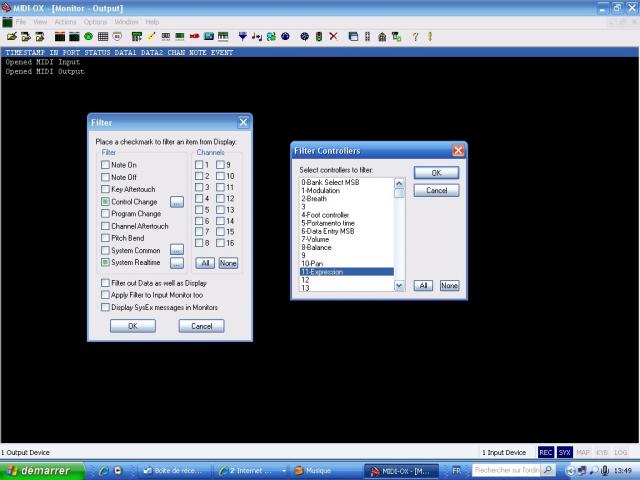Screen dimensions: 640x480
Task: Check the Key Aftertouch filter checkbox
Action: pyautogui.click(x=105, y=189)
